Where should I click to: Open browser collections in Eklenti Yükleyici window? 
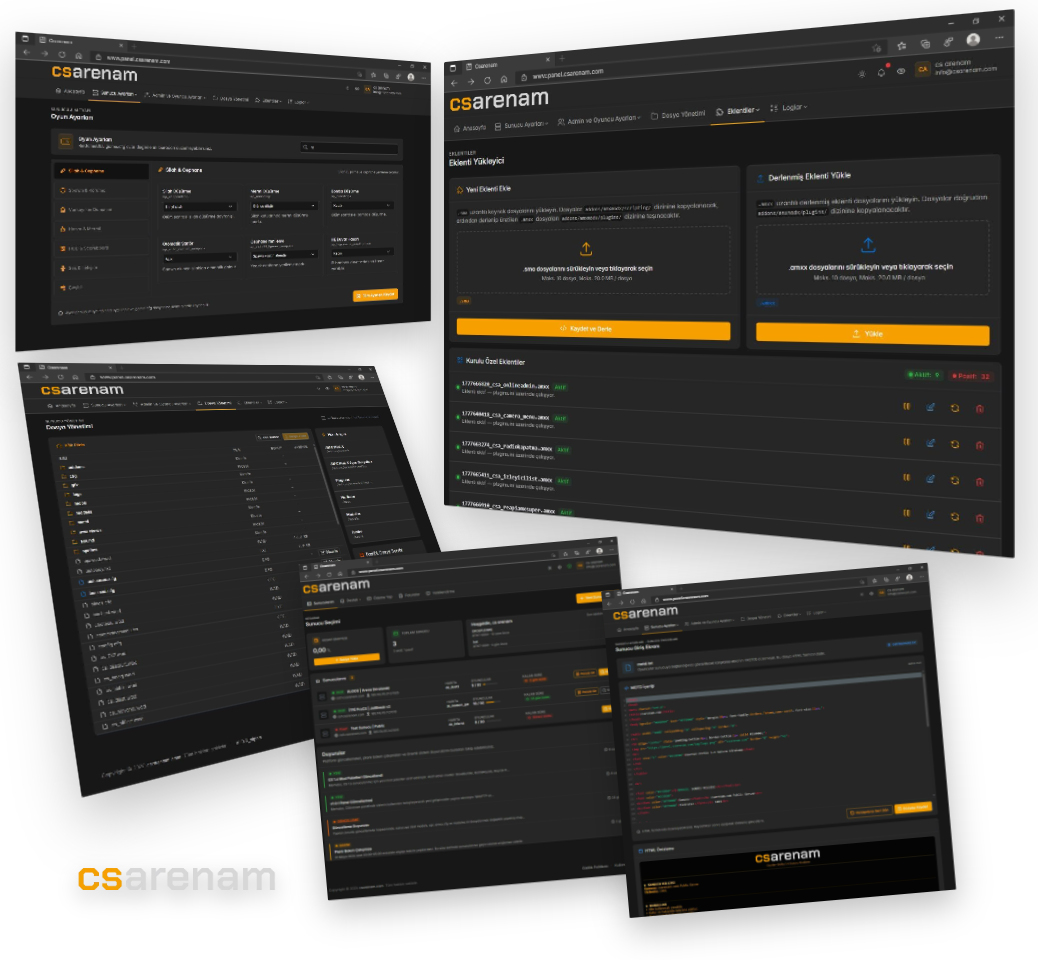pos(925,44)
